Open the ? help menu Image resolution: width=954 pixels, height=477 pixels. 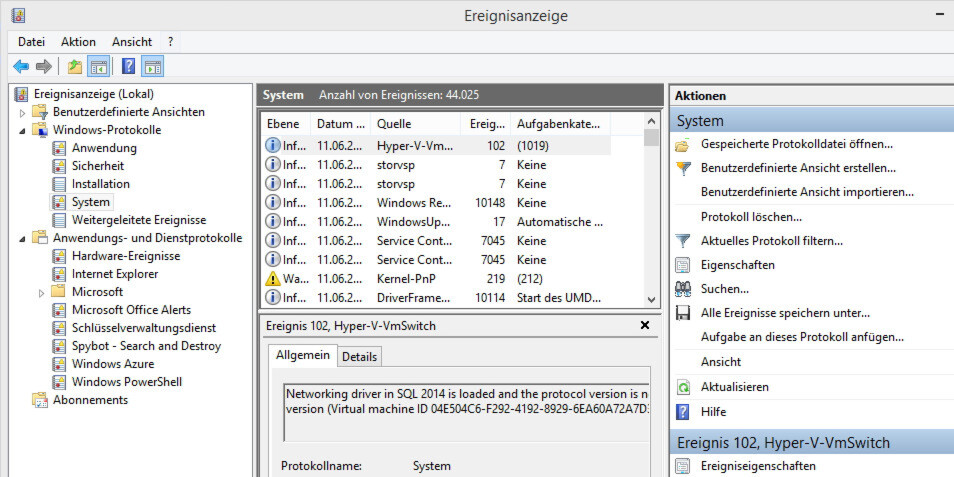pos(170,42)
